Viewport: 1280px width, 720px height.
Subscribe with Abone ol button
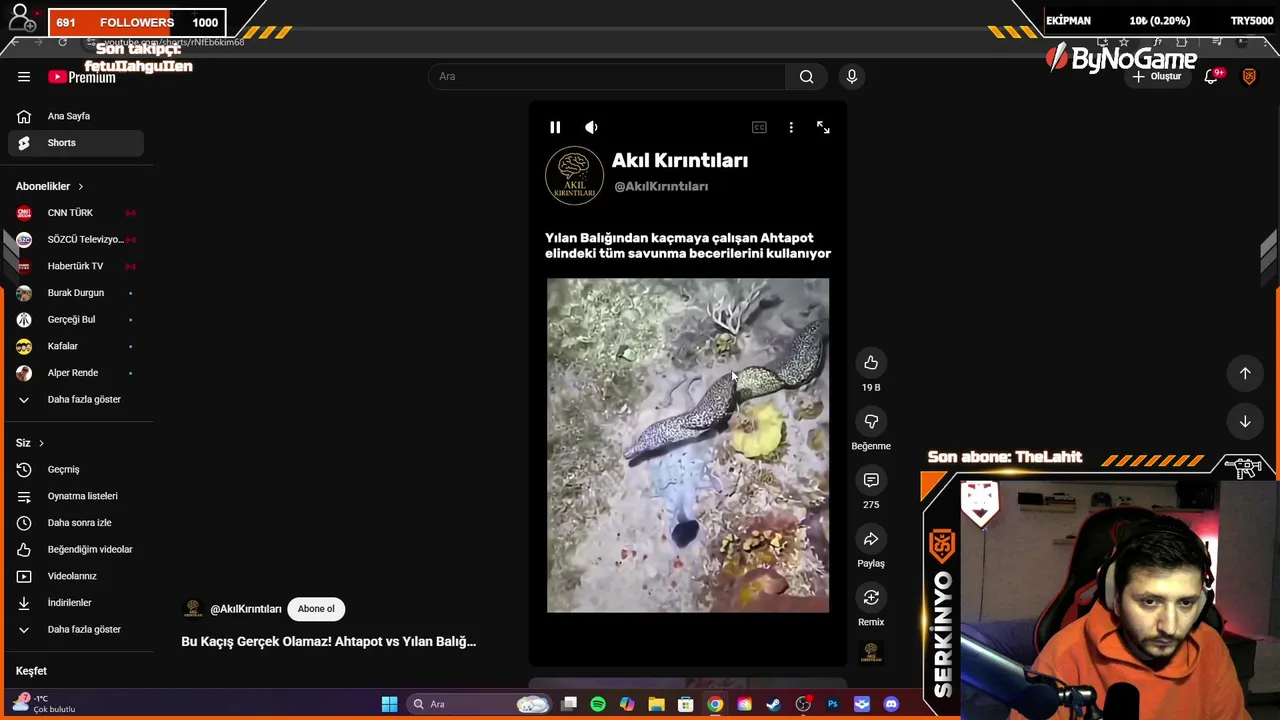click(316, 608)
